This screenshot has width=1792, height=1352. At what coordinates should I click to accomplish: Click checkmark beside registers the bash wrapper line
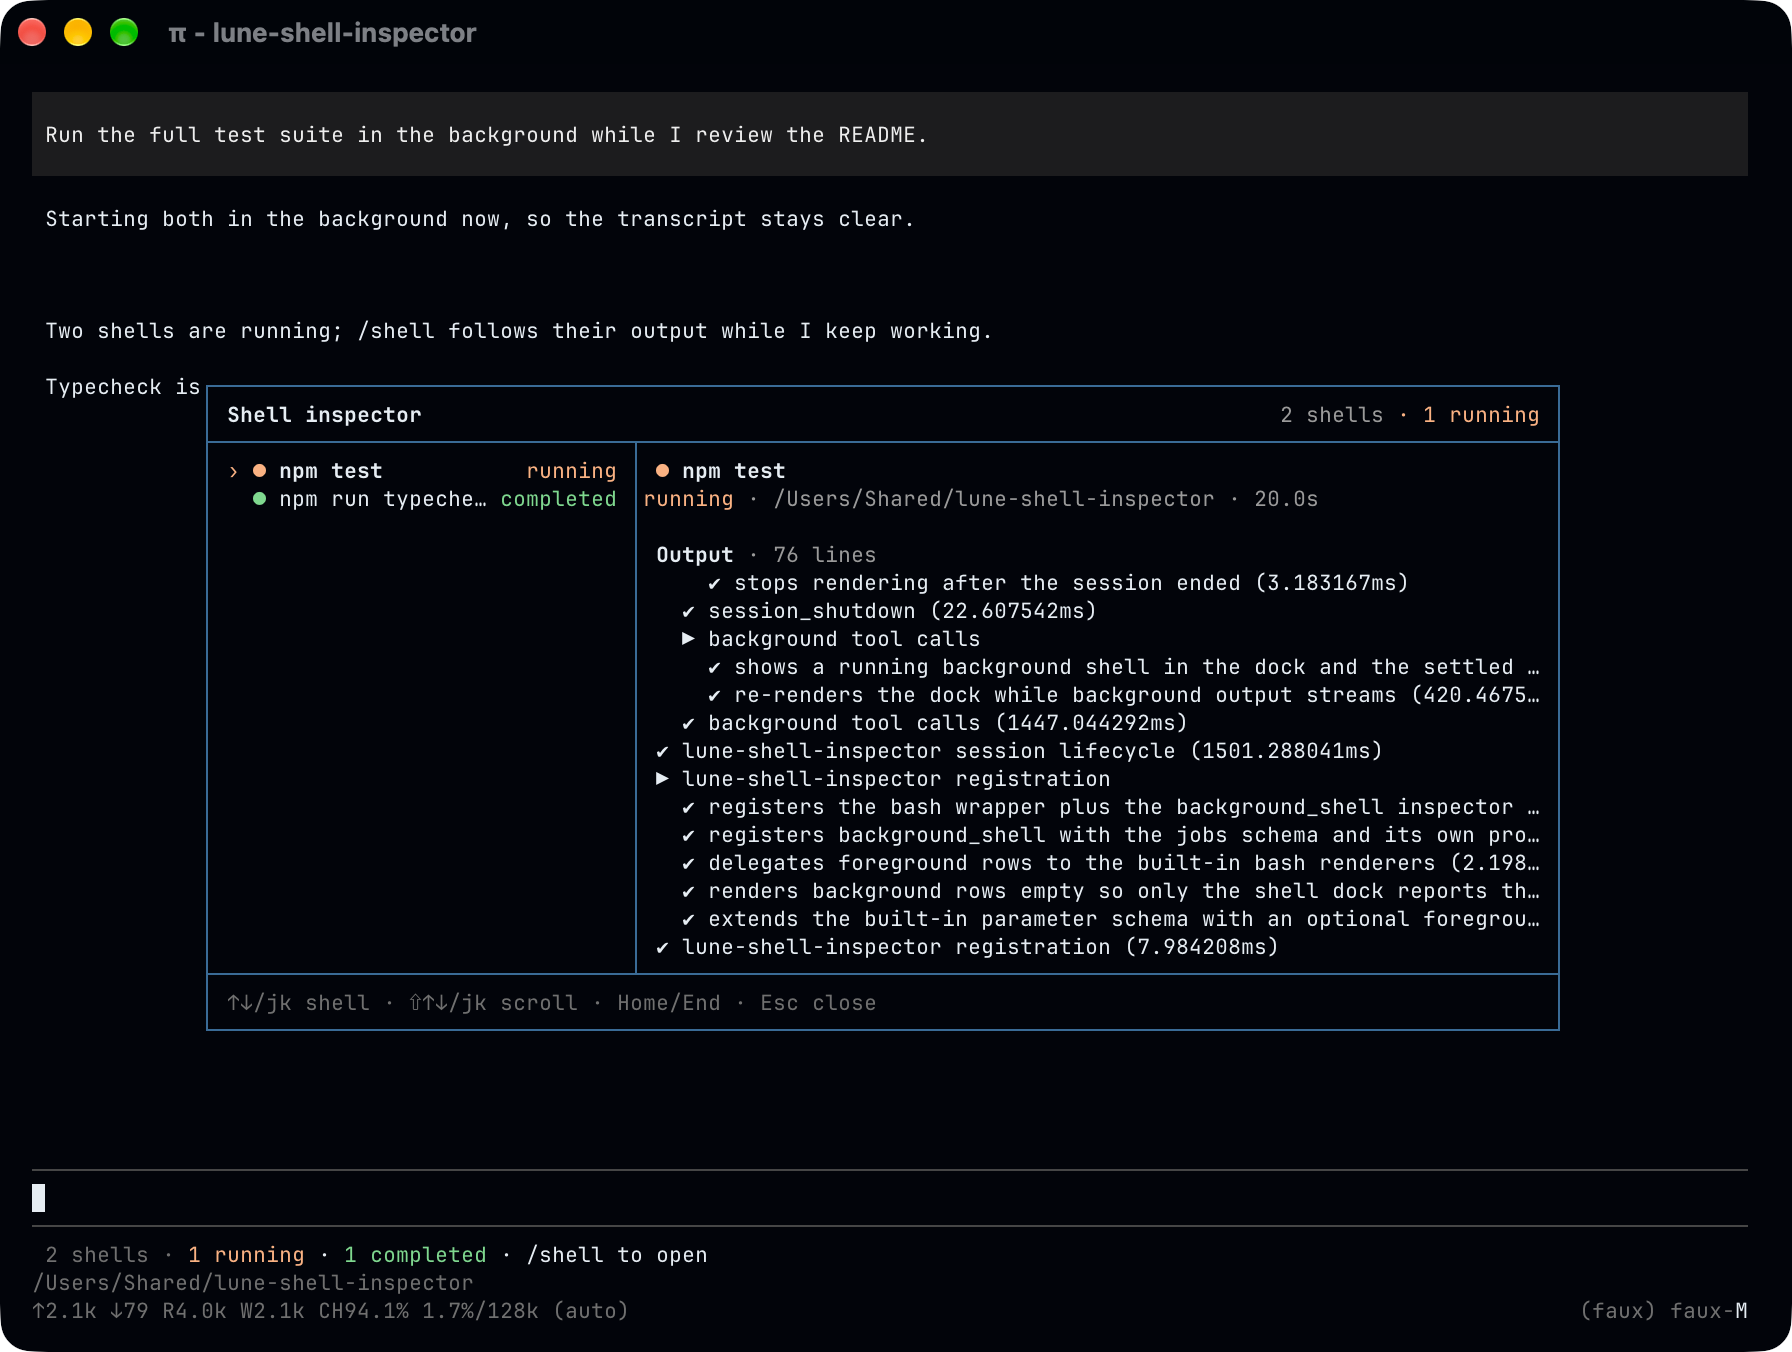pos(688,807)
